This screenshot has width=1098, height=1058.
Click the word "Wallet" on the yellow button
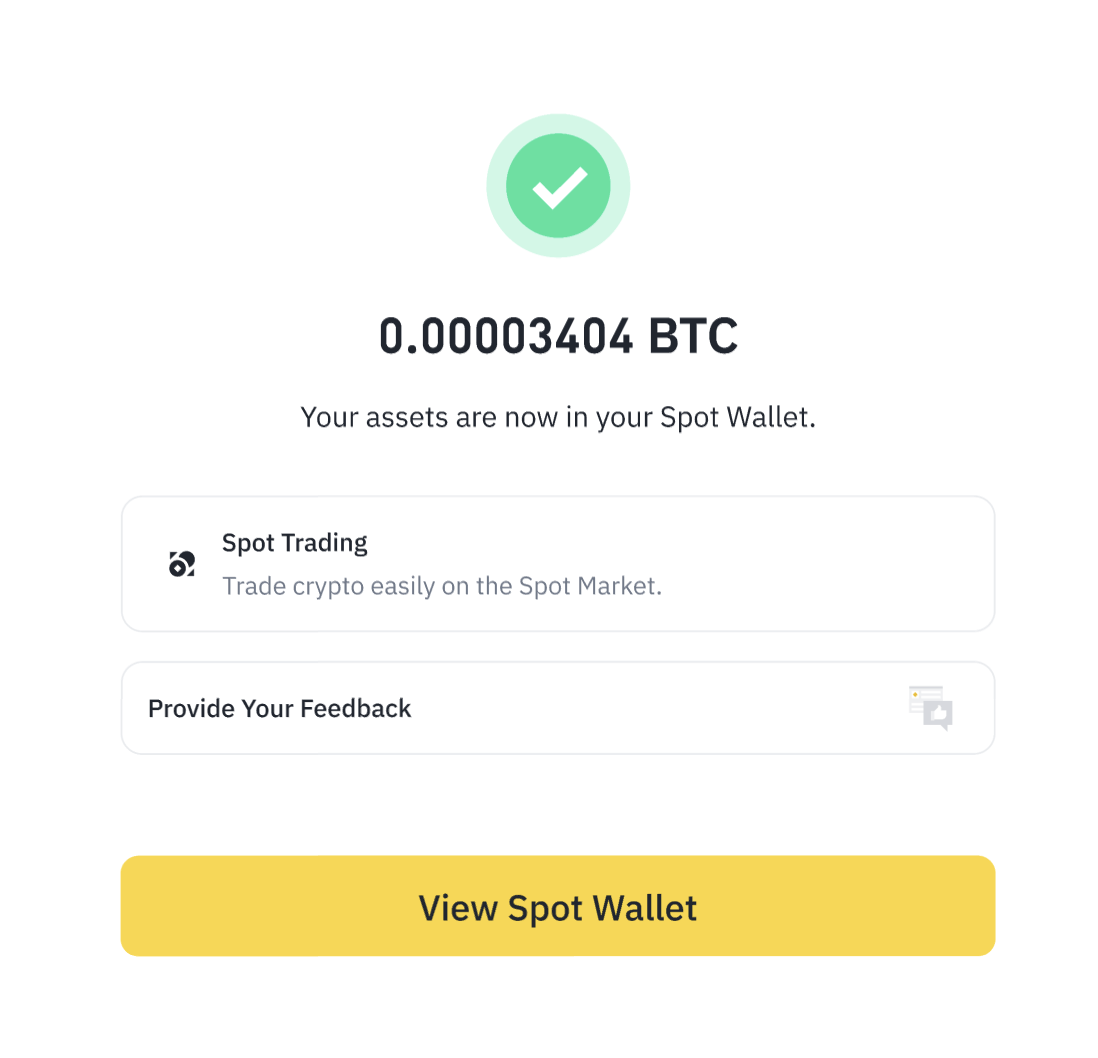pos(644,908)
